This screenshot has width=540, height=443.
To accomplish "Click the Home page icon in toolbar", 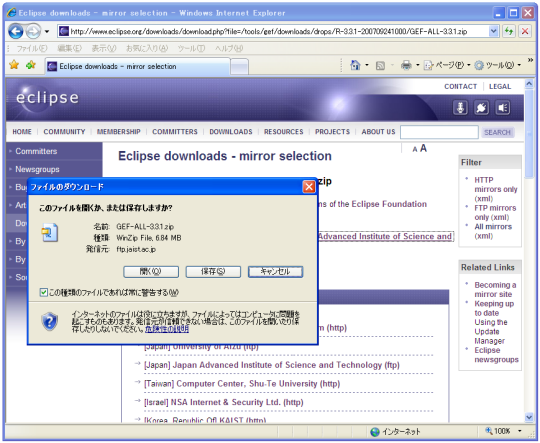I will pos(355,65).
